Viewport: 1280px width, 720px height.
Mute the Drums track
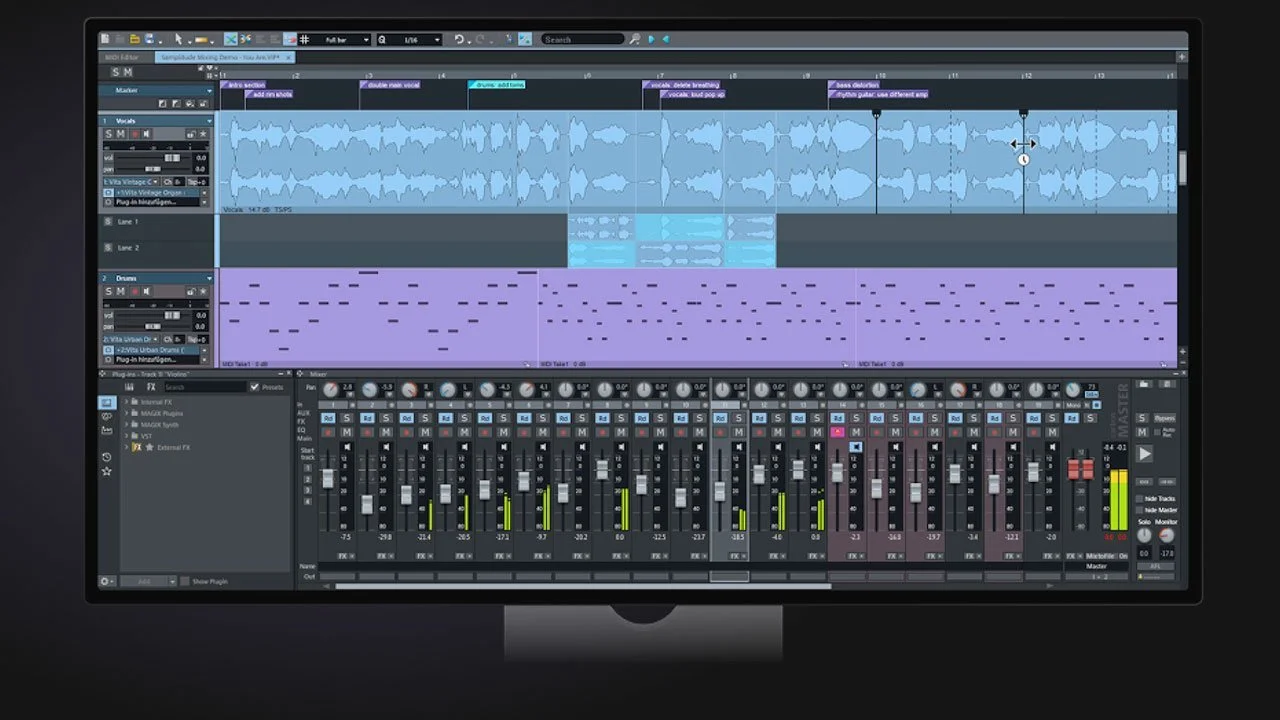pos(121,291)
